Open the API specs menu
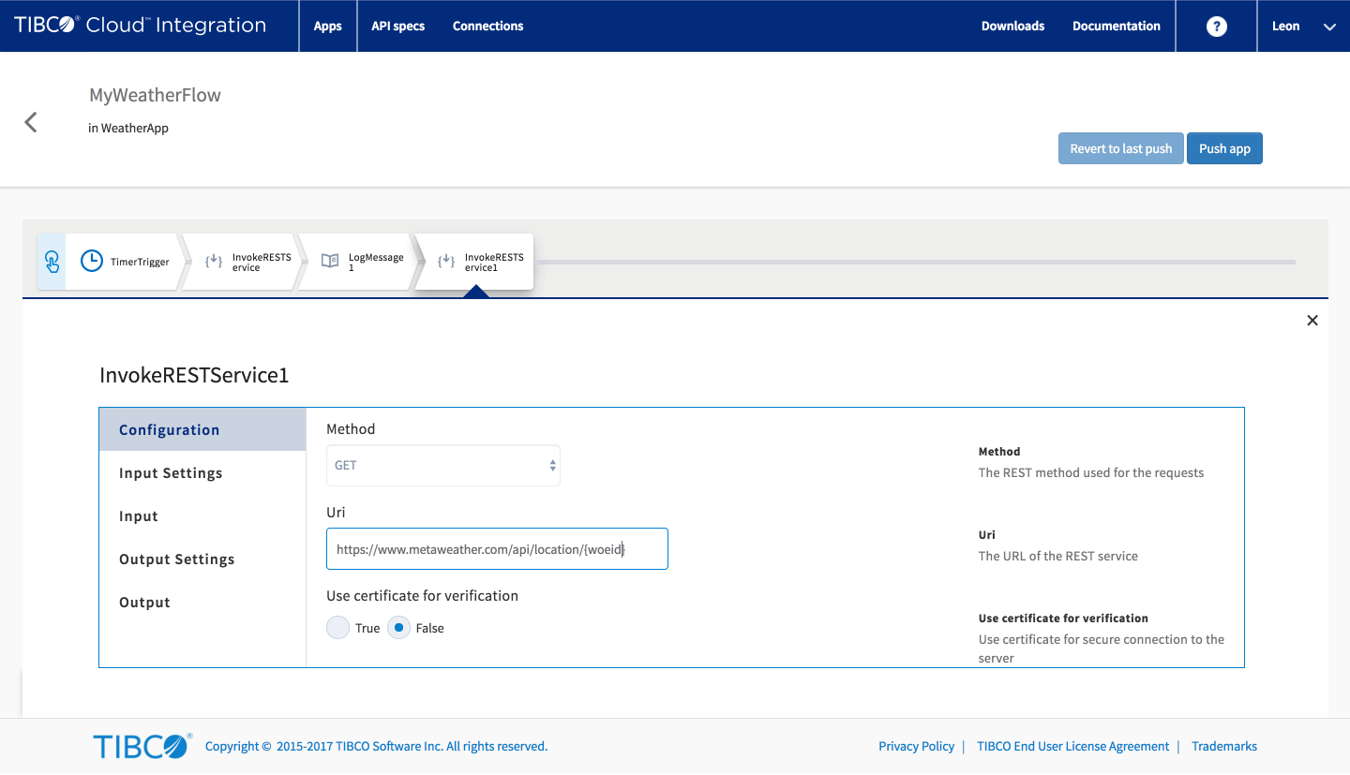 pyautogui.click(x=398, y=26)
